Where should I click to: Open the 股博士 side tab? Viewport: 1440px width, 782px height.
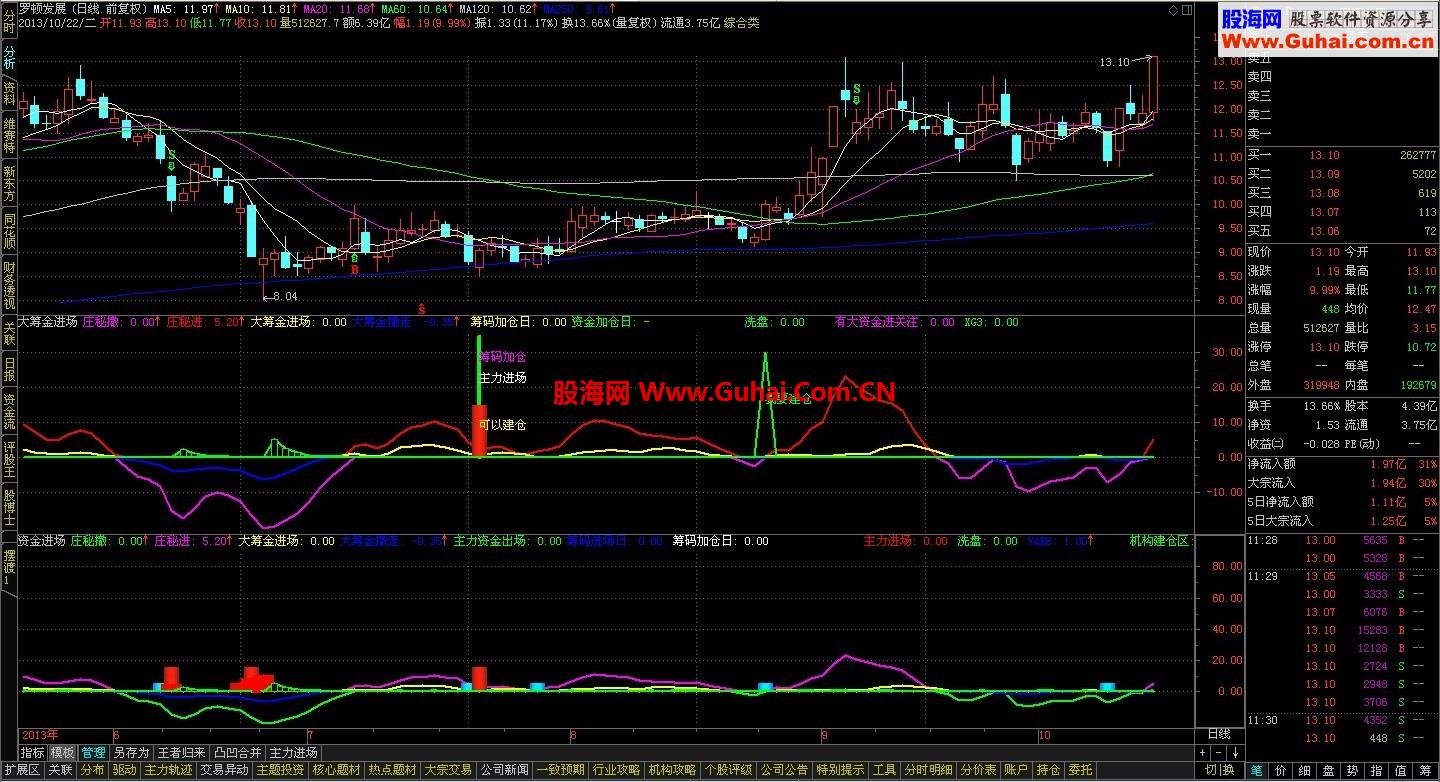click(x=9, y=507)
